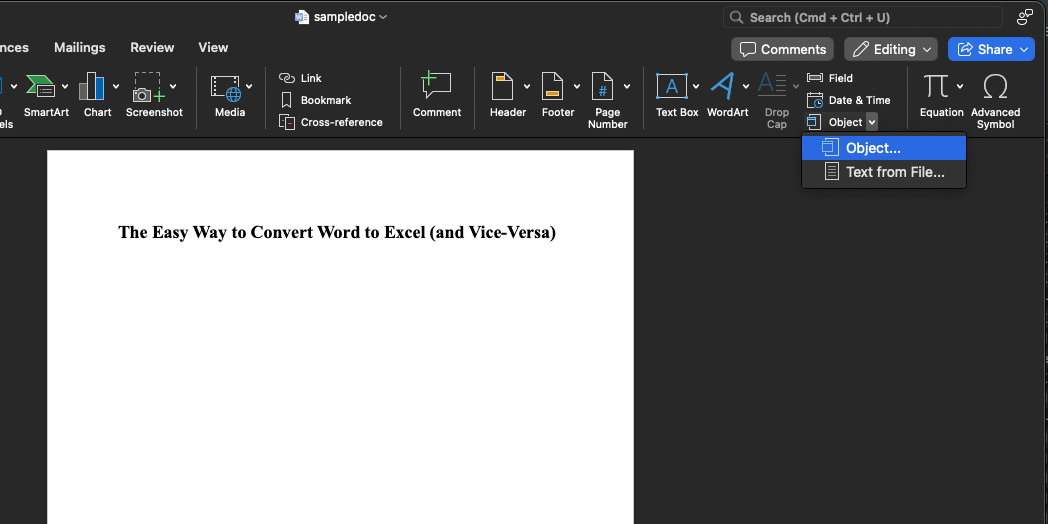
Task: Click the Equation pi icon
Action: 936,87
